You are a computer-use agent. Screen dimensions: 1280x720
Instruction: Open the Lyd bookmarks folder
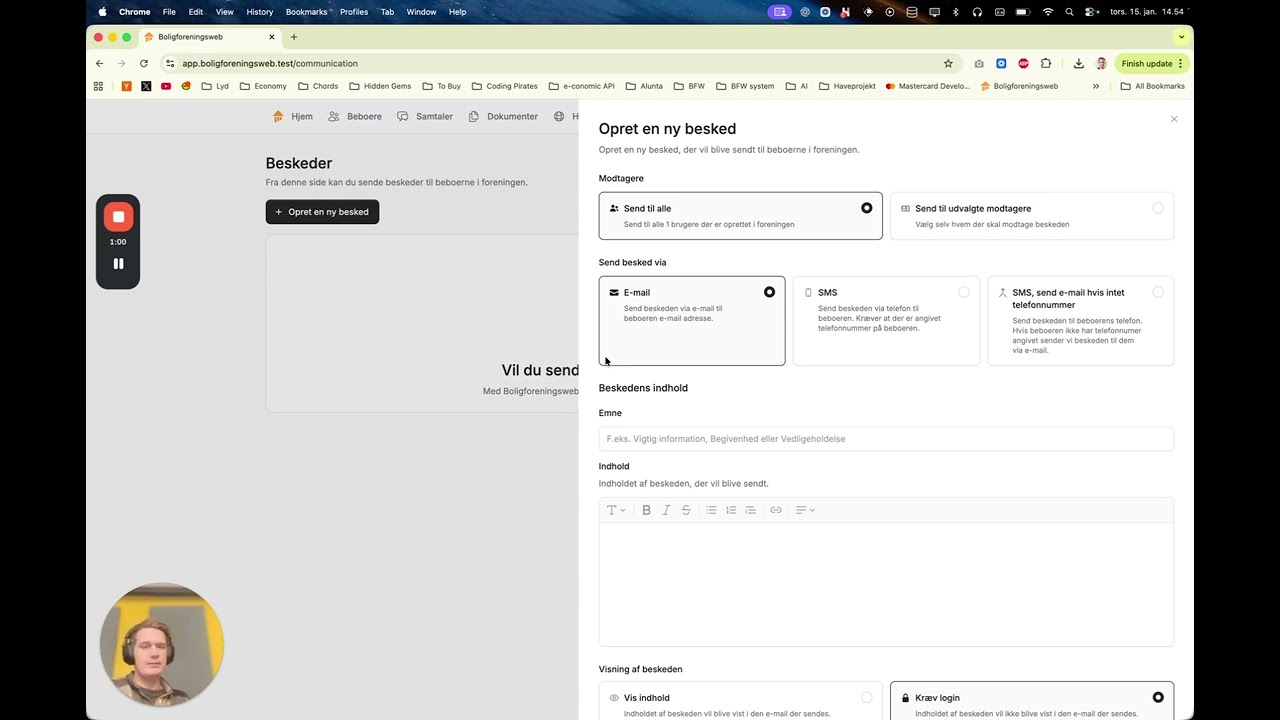click(x=215, y=86)
